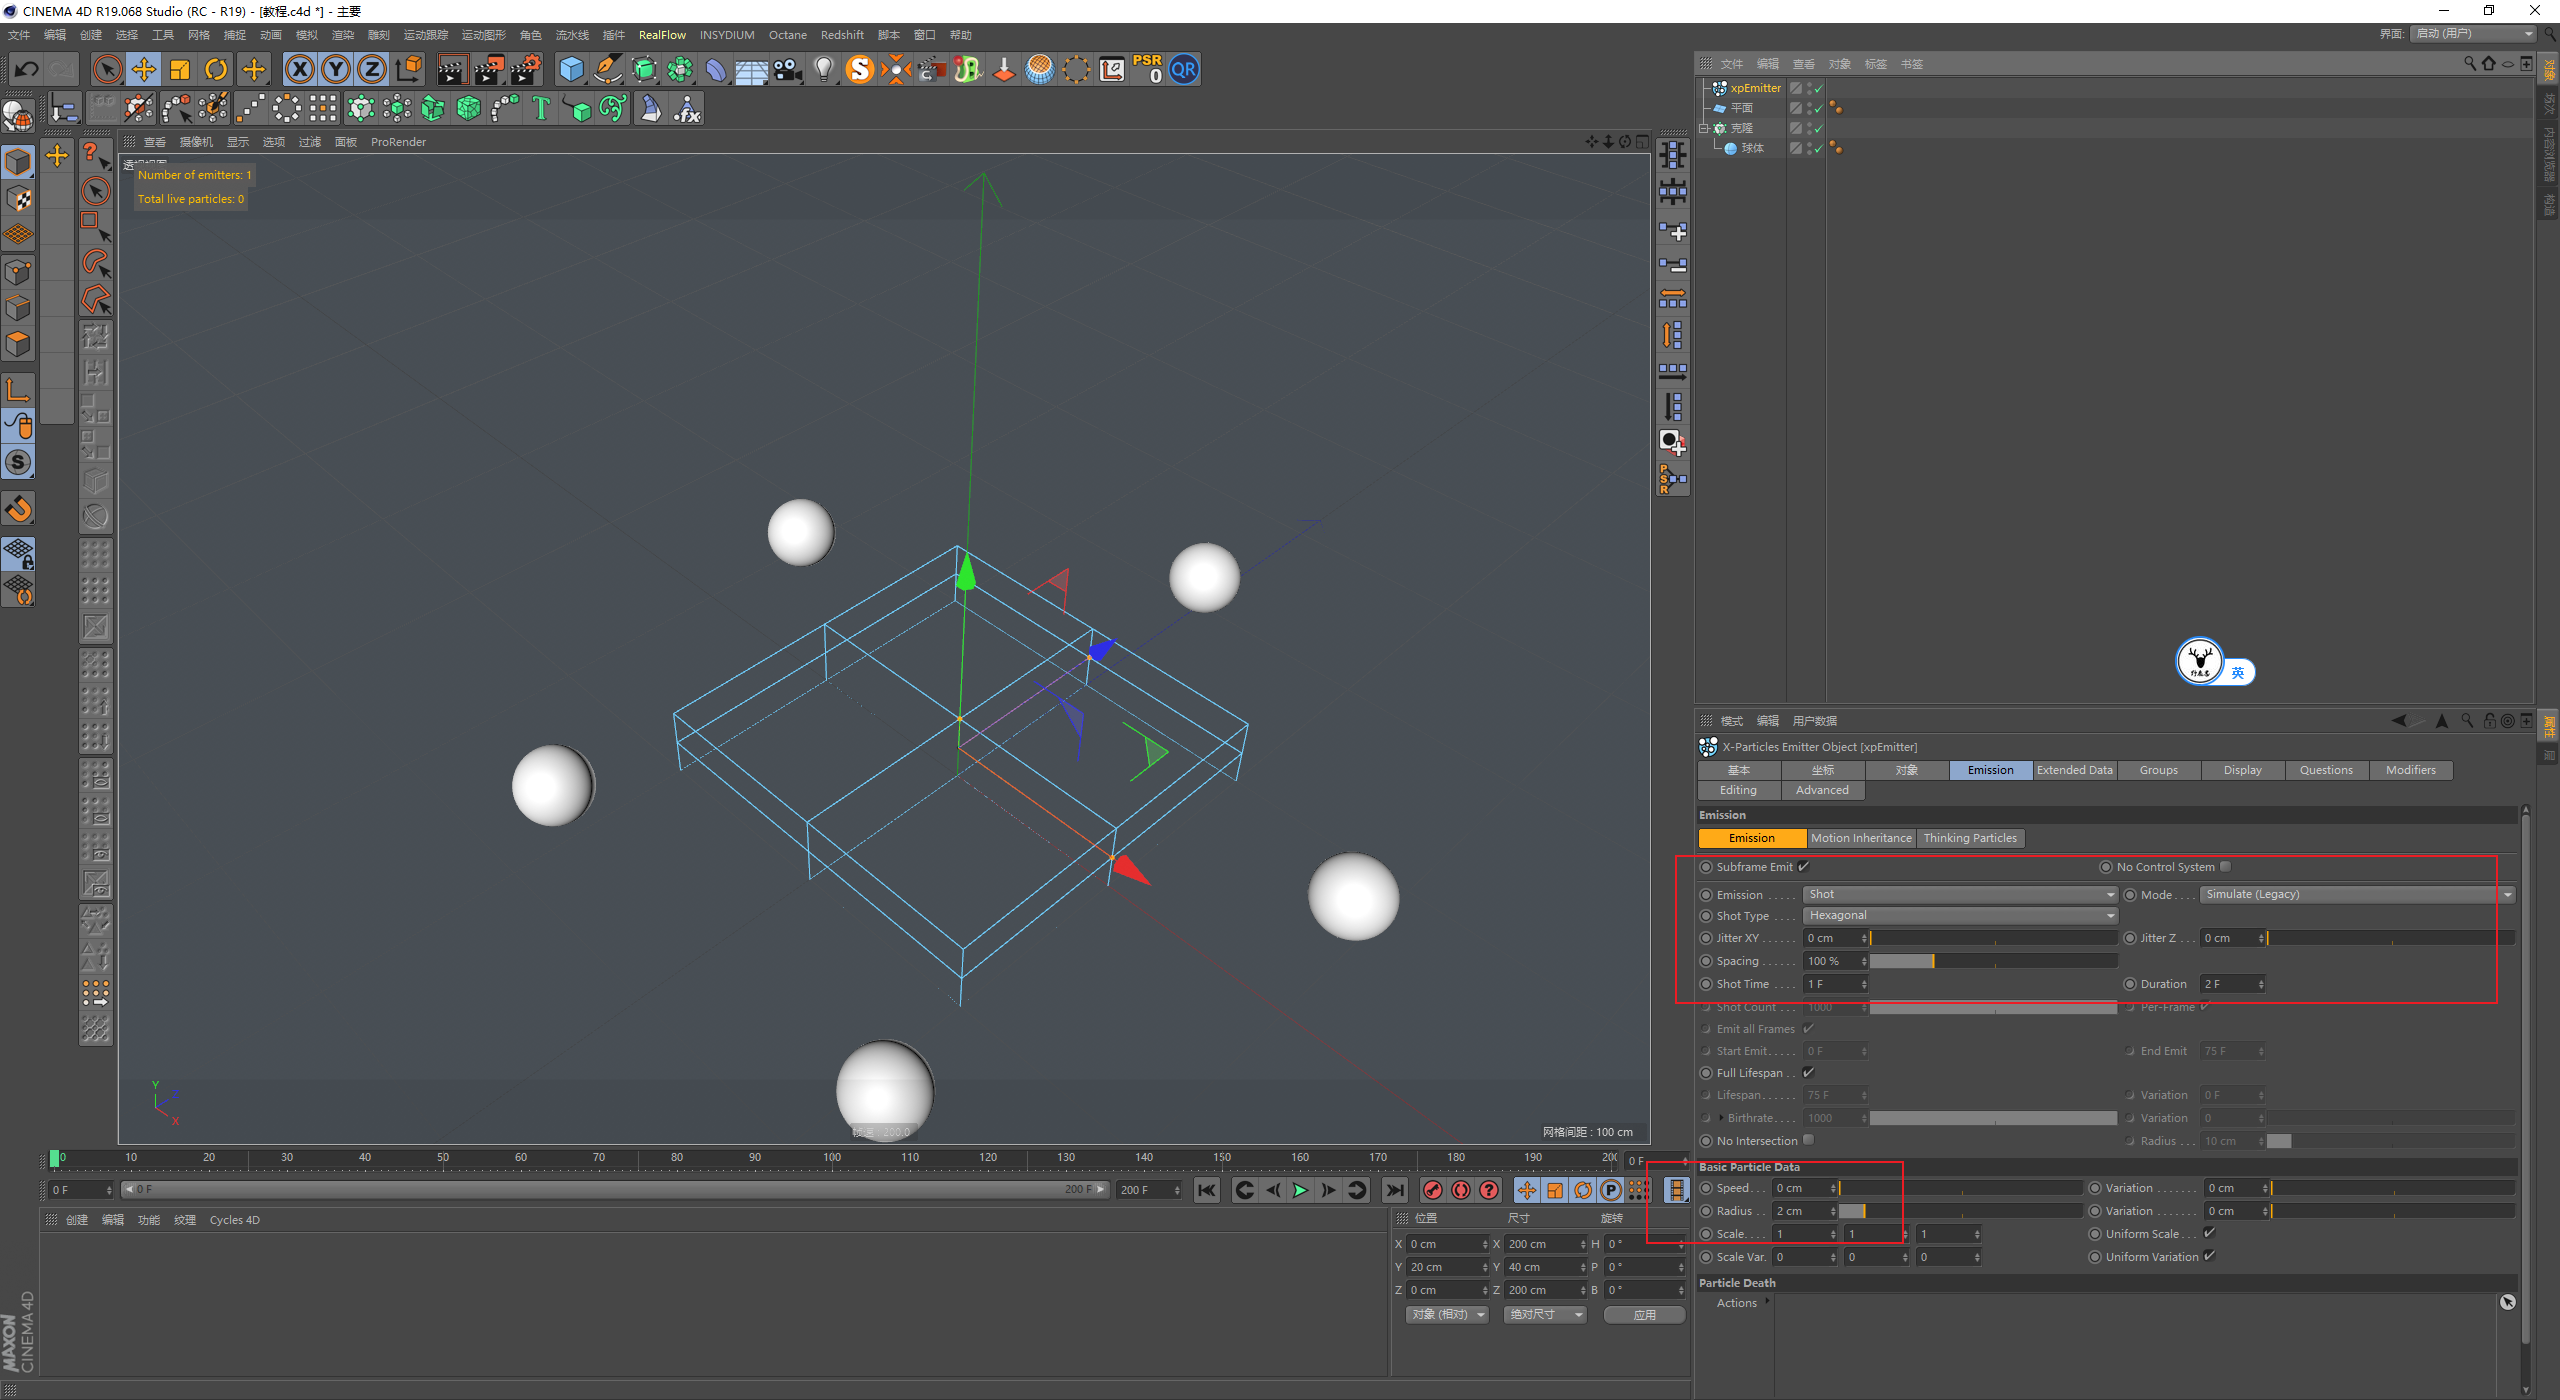Click the 应用 apply button

tap(1644, 1315)
